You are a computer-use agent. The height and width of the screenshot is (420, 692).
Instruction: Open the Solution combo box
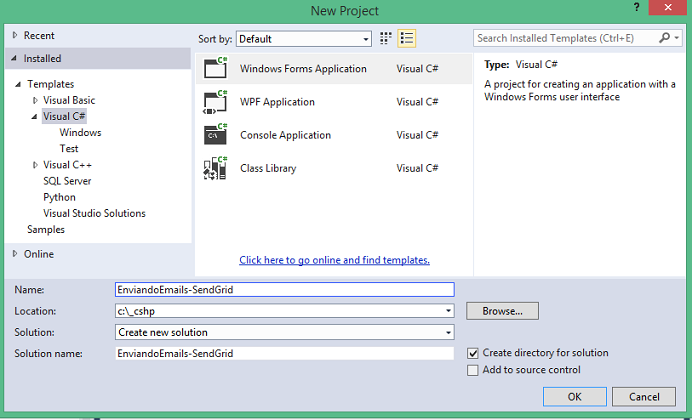point(285,332)
